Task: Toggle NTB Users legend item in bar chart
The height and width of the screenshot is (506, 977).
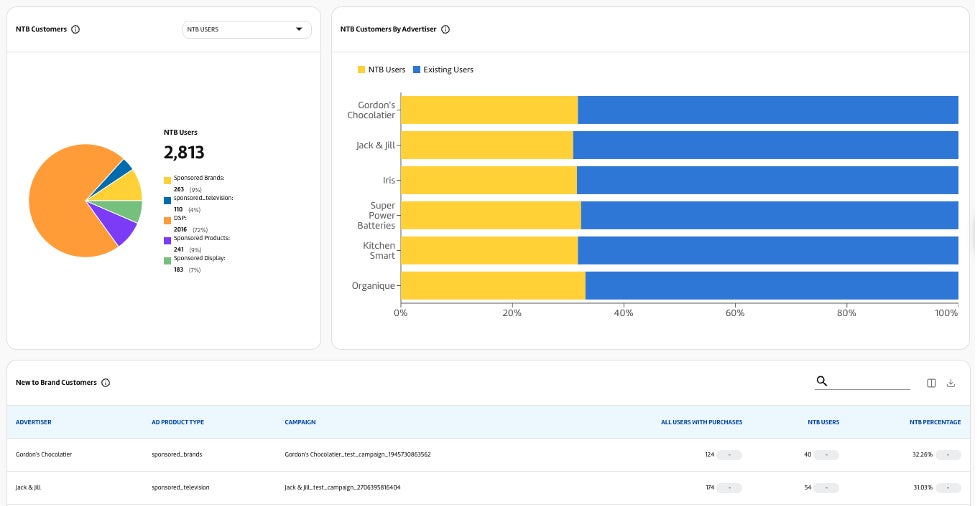Action: click(x=381, y=70)
